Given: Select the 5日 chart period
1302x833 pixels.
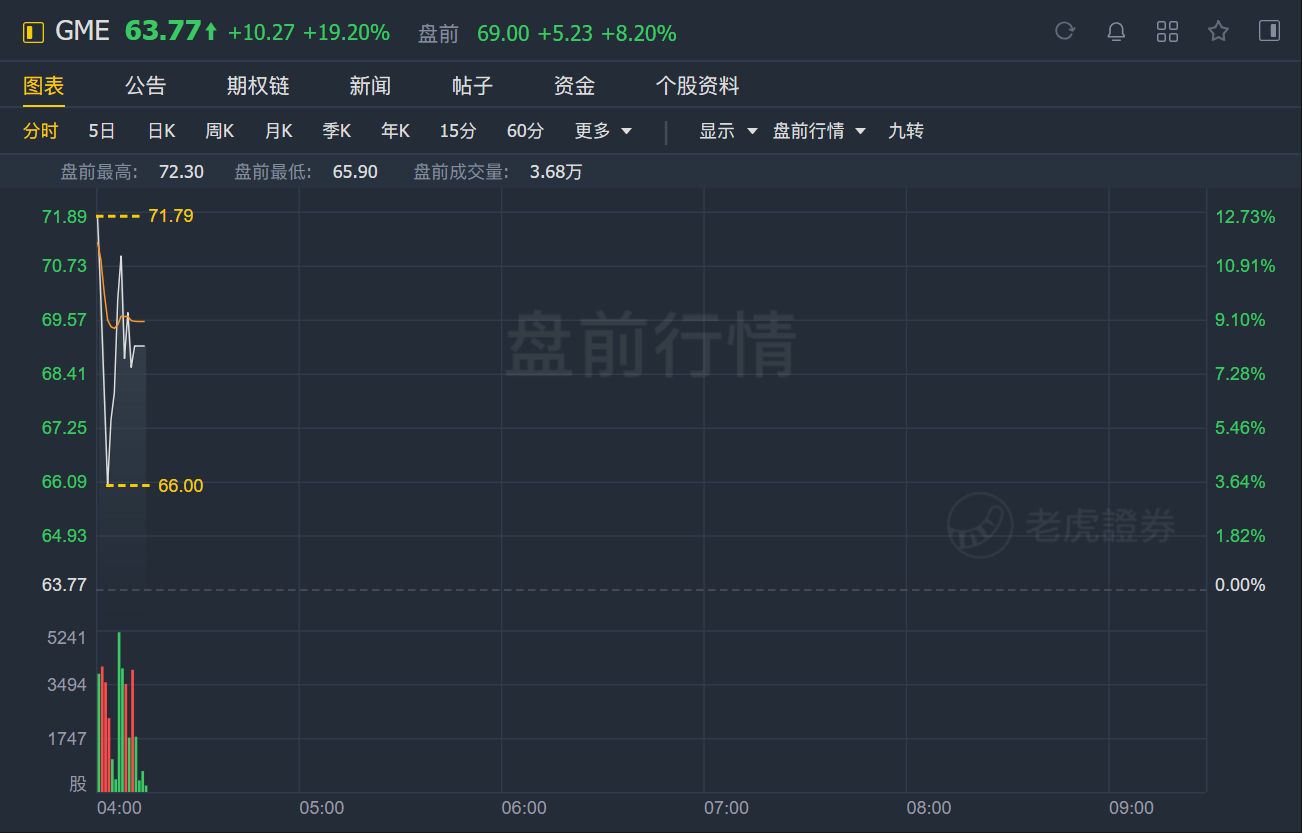Looking at the screenshot, I should point(102,131).
